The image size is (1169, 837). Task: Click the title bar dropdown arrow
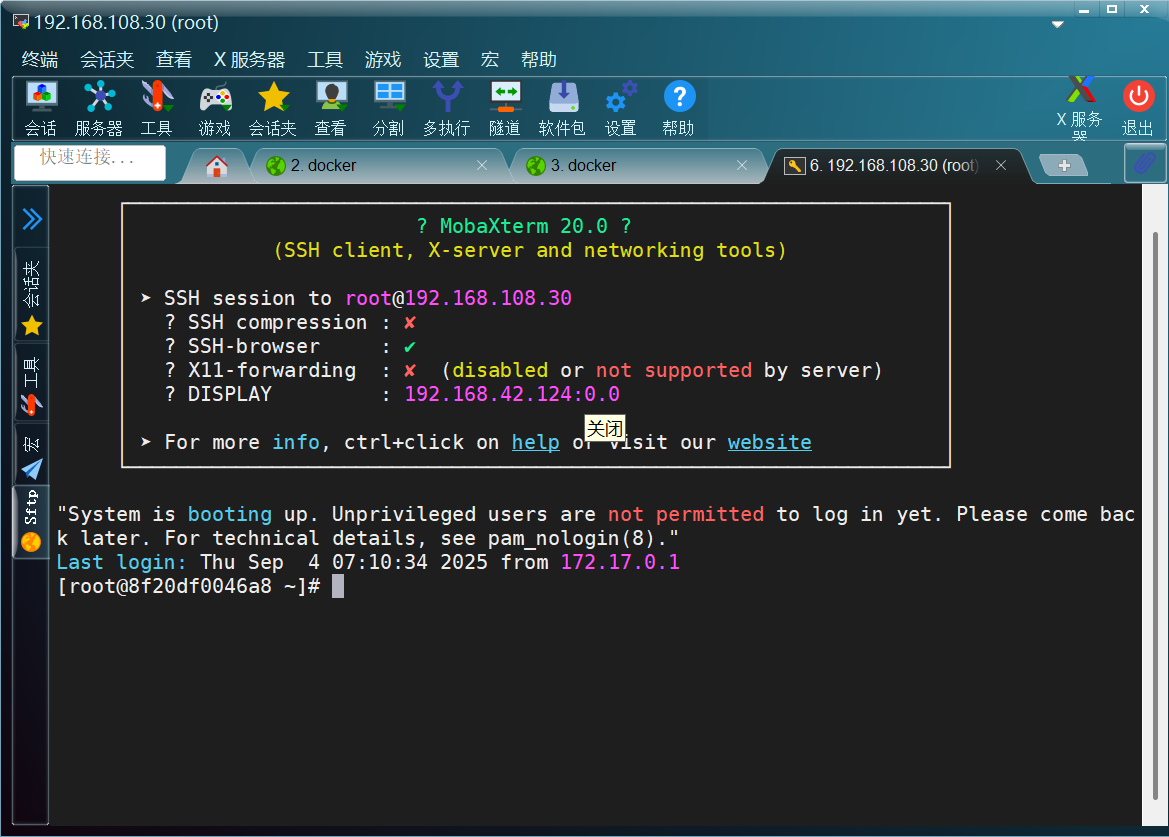point(1058,25)
